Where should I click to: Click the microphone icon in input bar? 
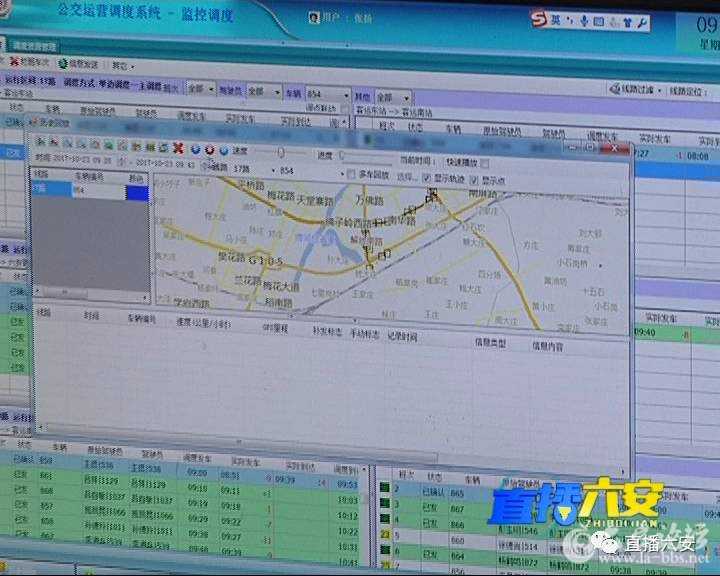[x=584, y=21]
